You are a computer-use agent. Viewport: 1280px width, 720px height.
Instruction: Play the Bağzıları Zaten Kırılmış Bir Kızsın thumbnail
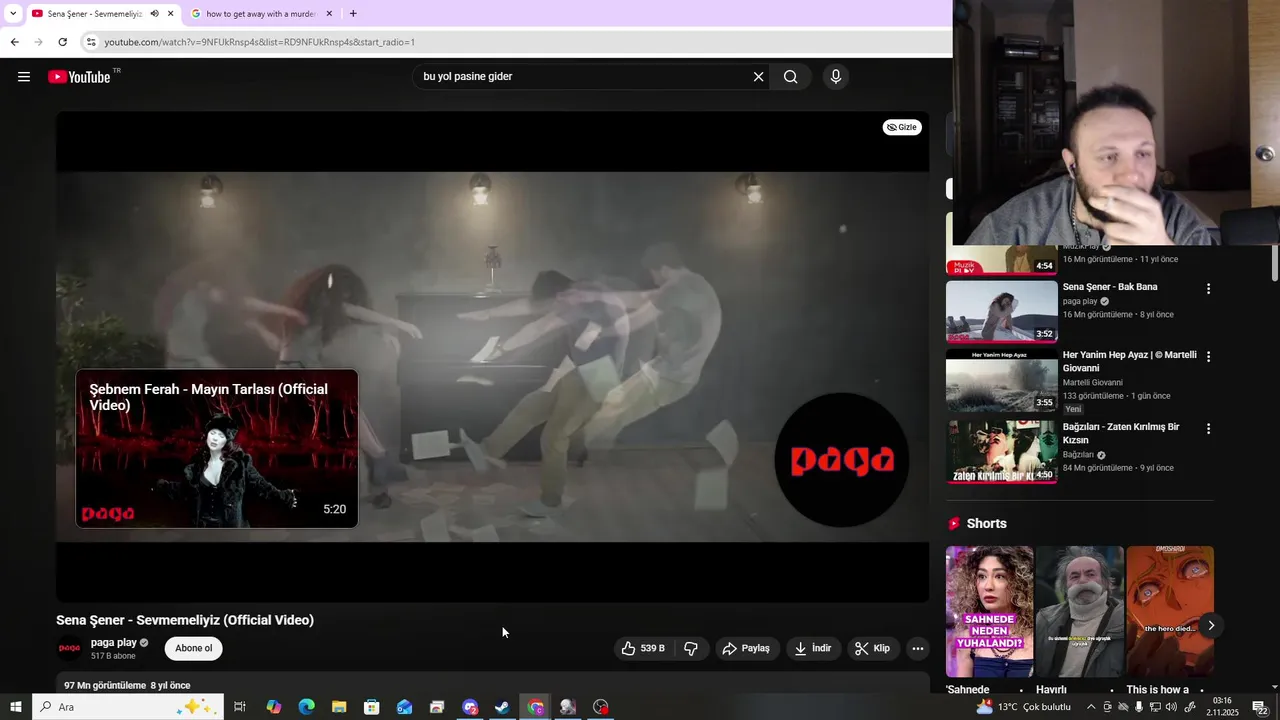(1001, 452)
